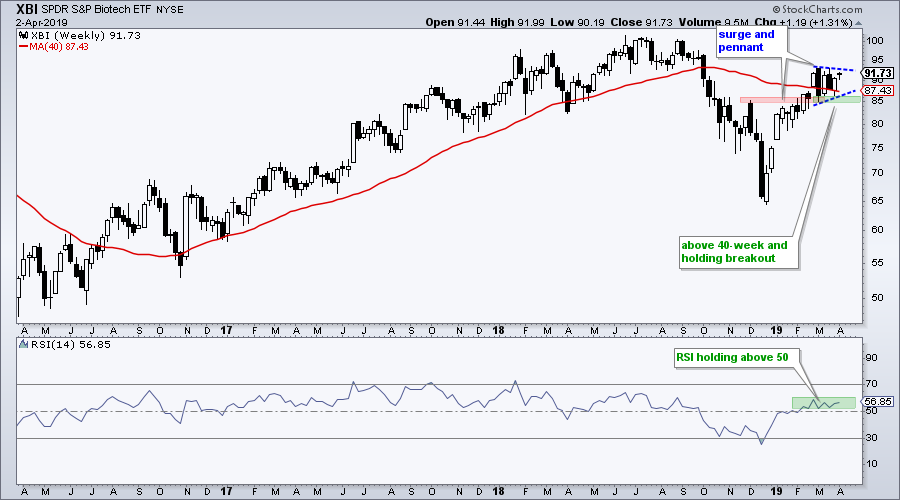Click the Open 91.44 value
This screenshot has width=900, height=500.
pos(455,22)
